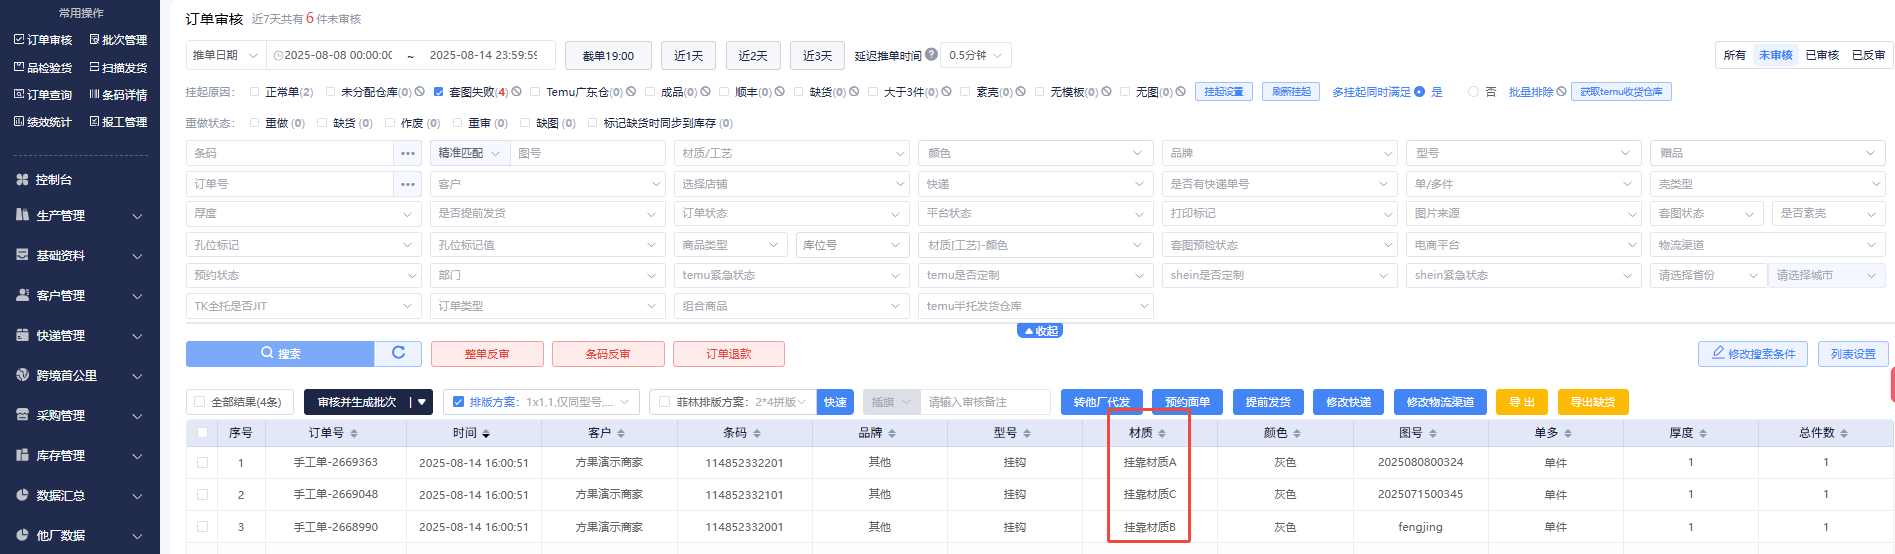Uncheck the 套图失败 checkbox
1895x554 pixels.
coord(439,92)
